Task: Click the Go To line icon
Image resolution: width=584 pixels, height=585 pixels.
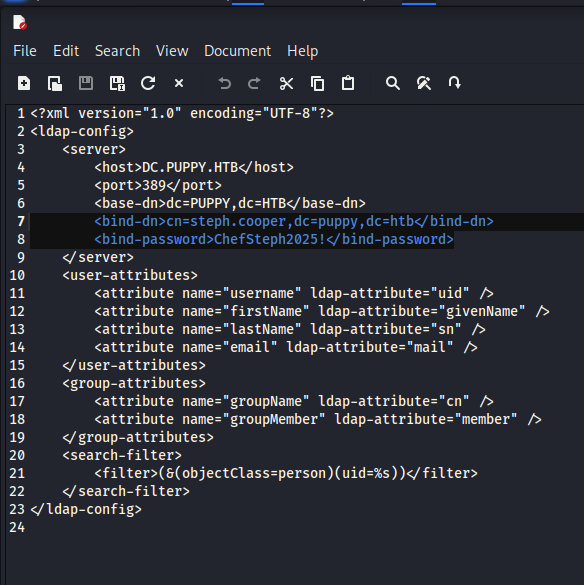Action: (455, 83)
